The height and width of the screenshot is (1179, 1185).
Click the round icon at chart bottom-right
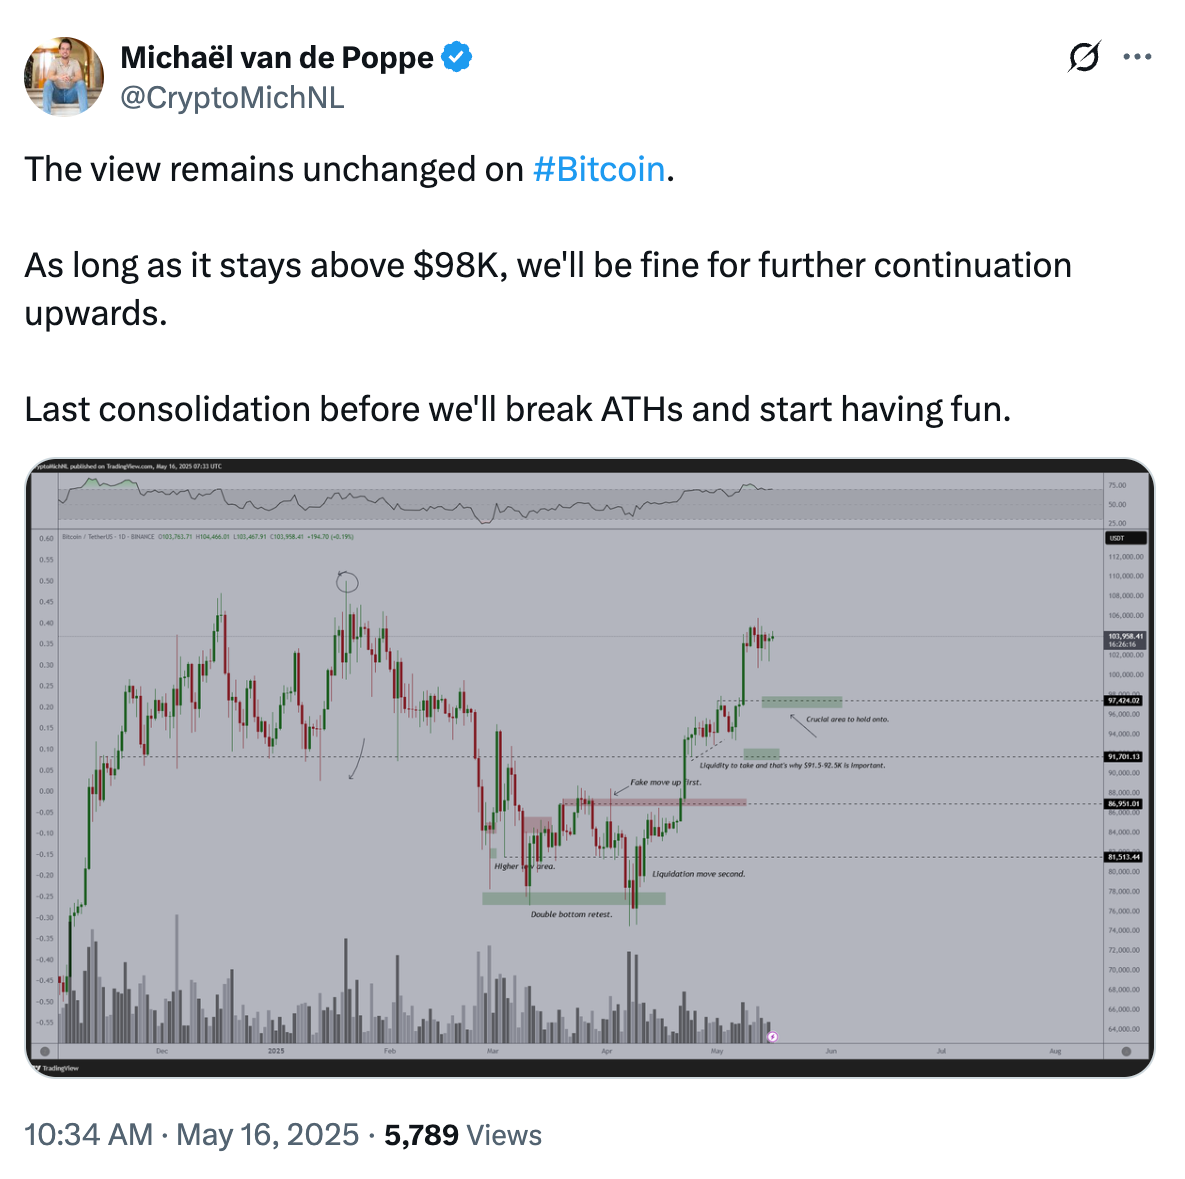click(x=1126, y=1051)
